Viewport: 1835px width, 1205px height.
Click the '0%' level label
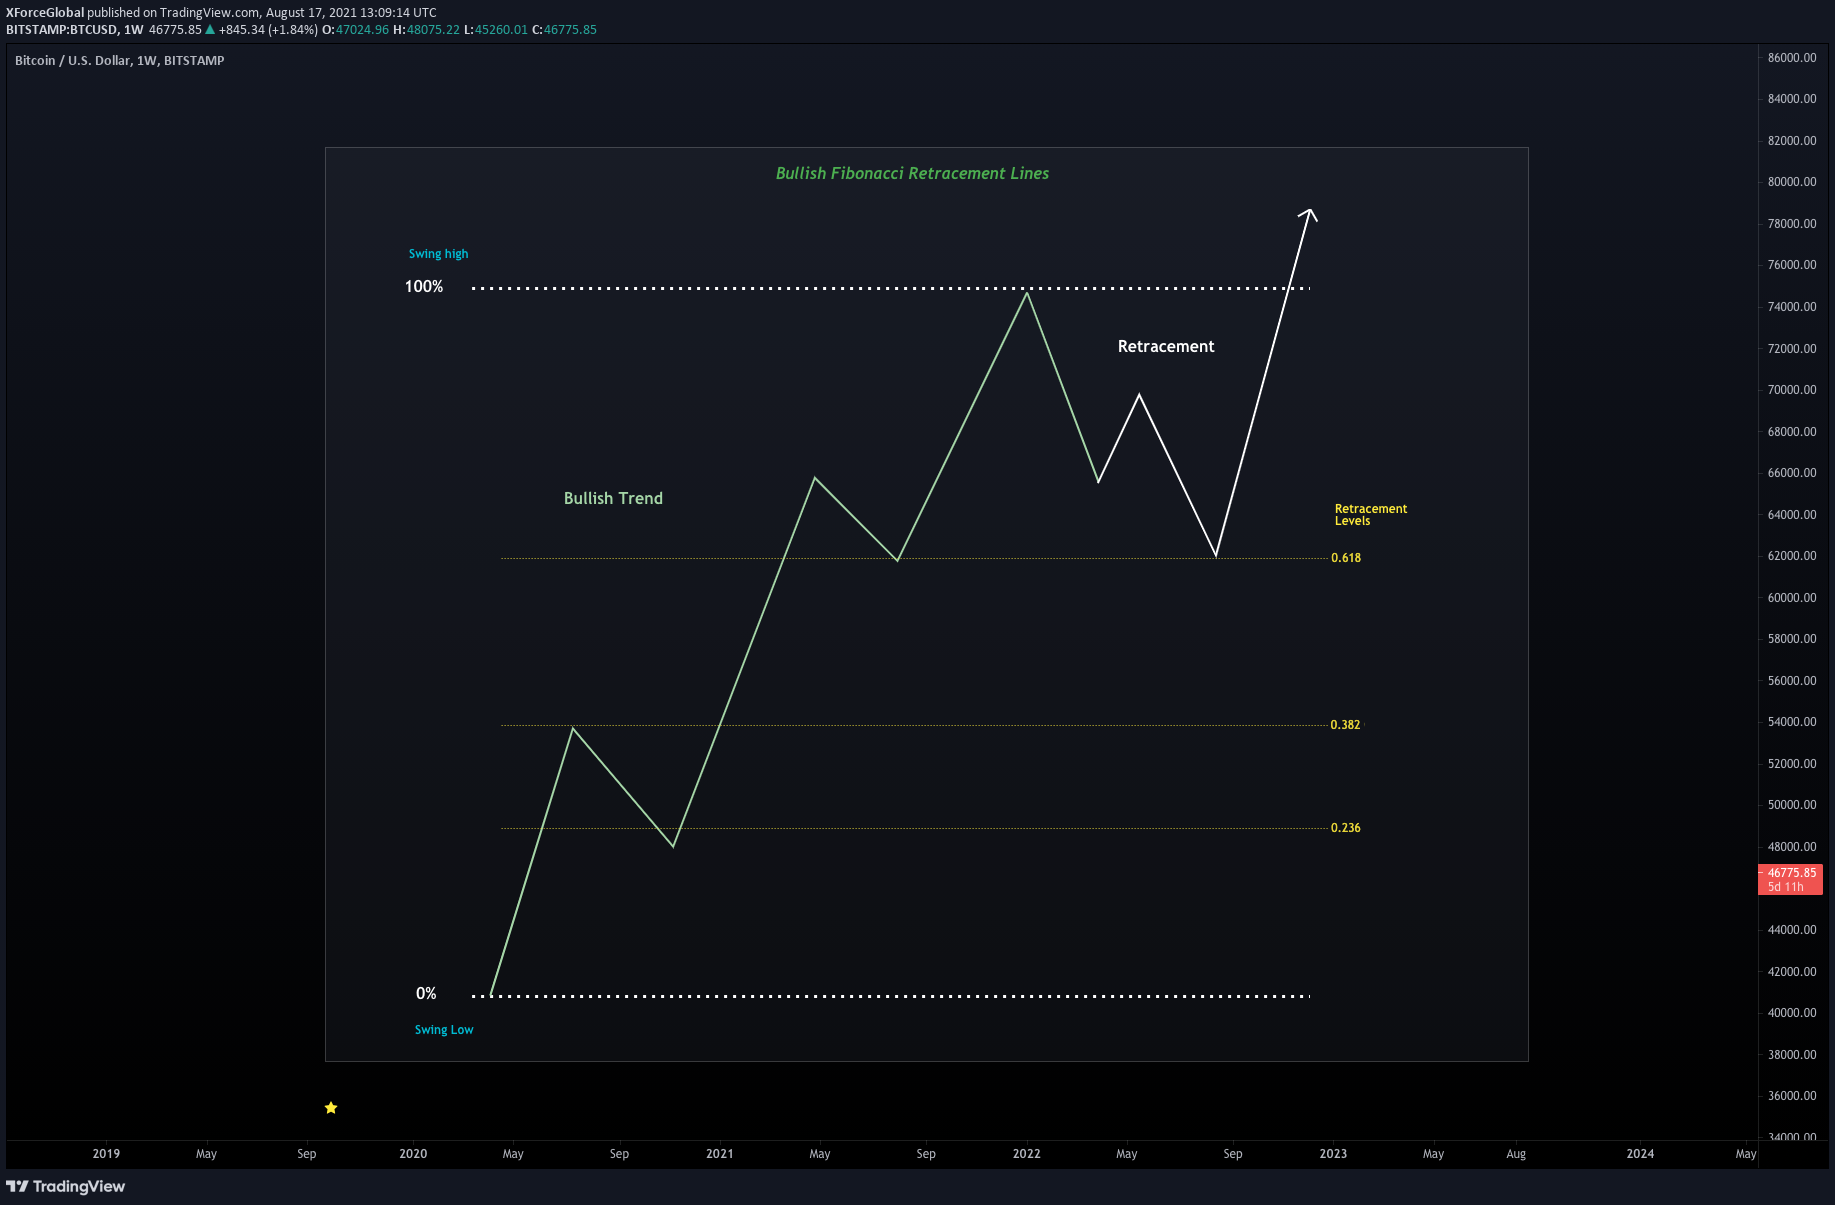coord(426,994)
